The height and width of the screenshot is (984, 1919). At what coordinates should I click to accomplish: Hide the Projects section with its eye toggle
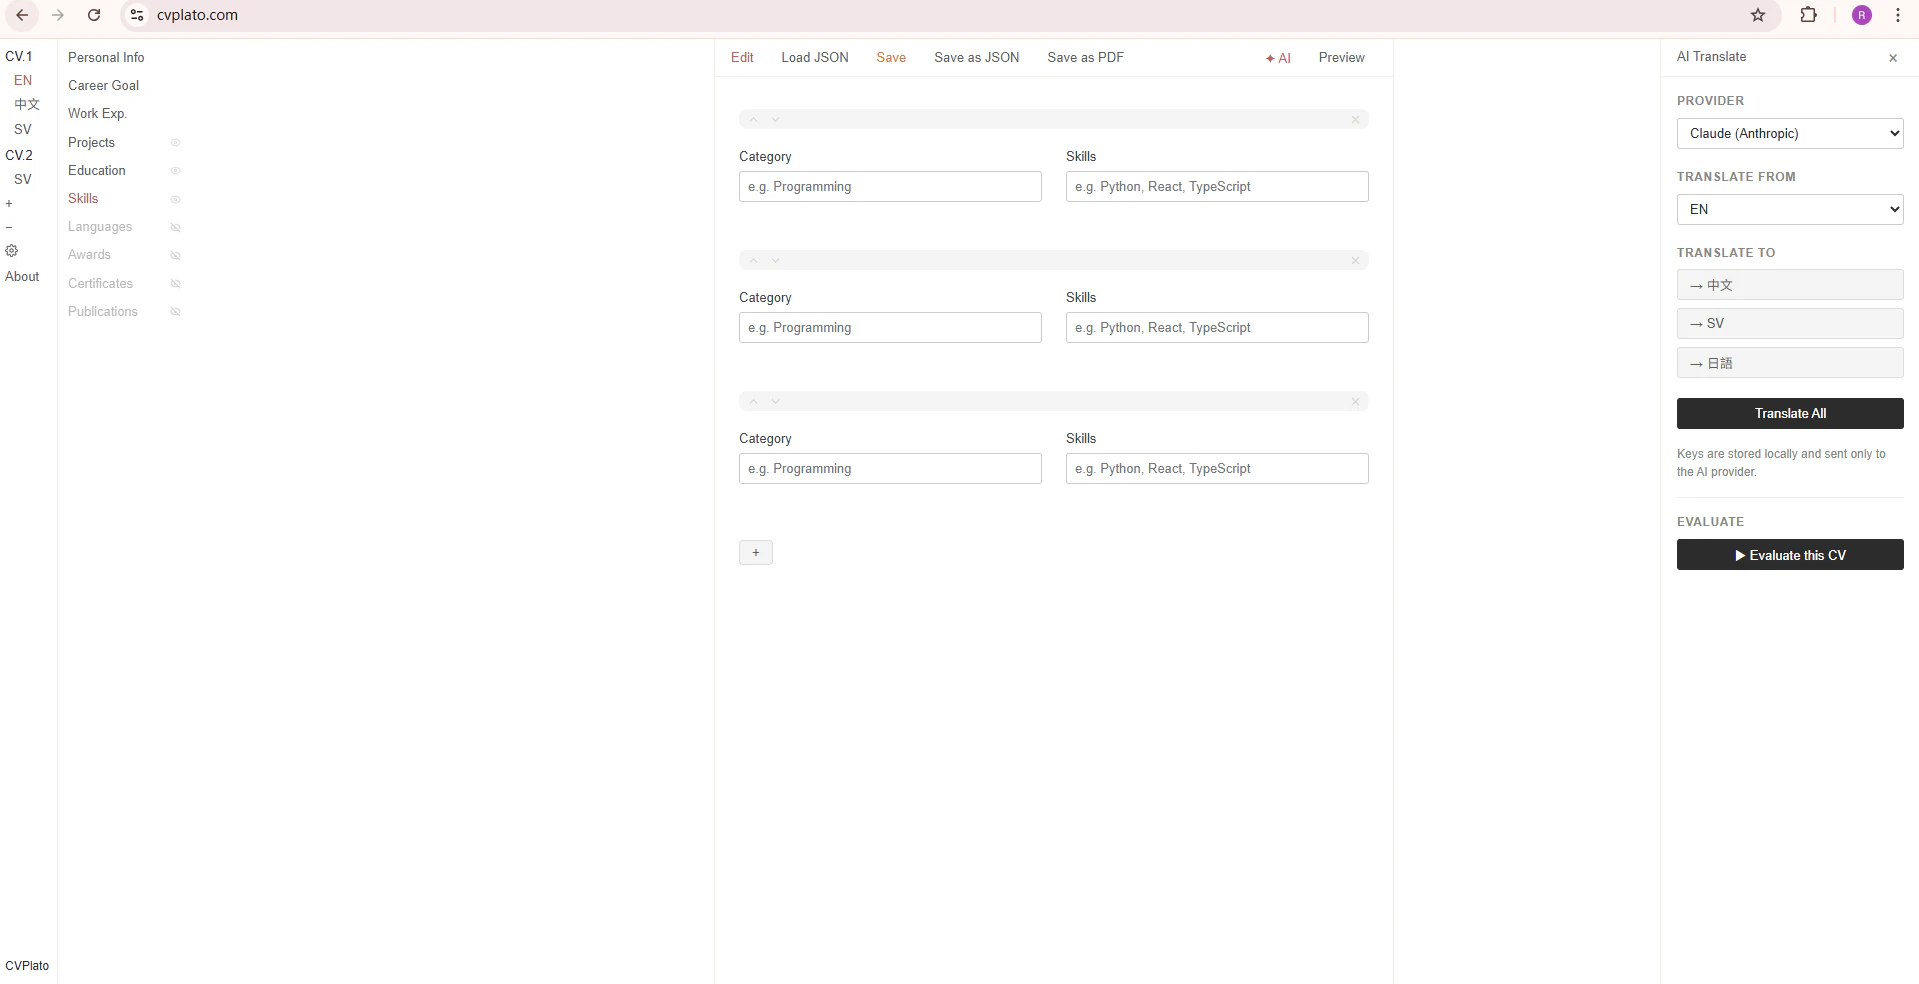coord(176,143)
